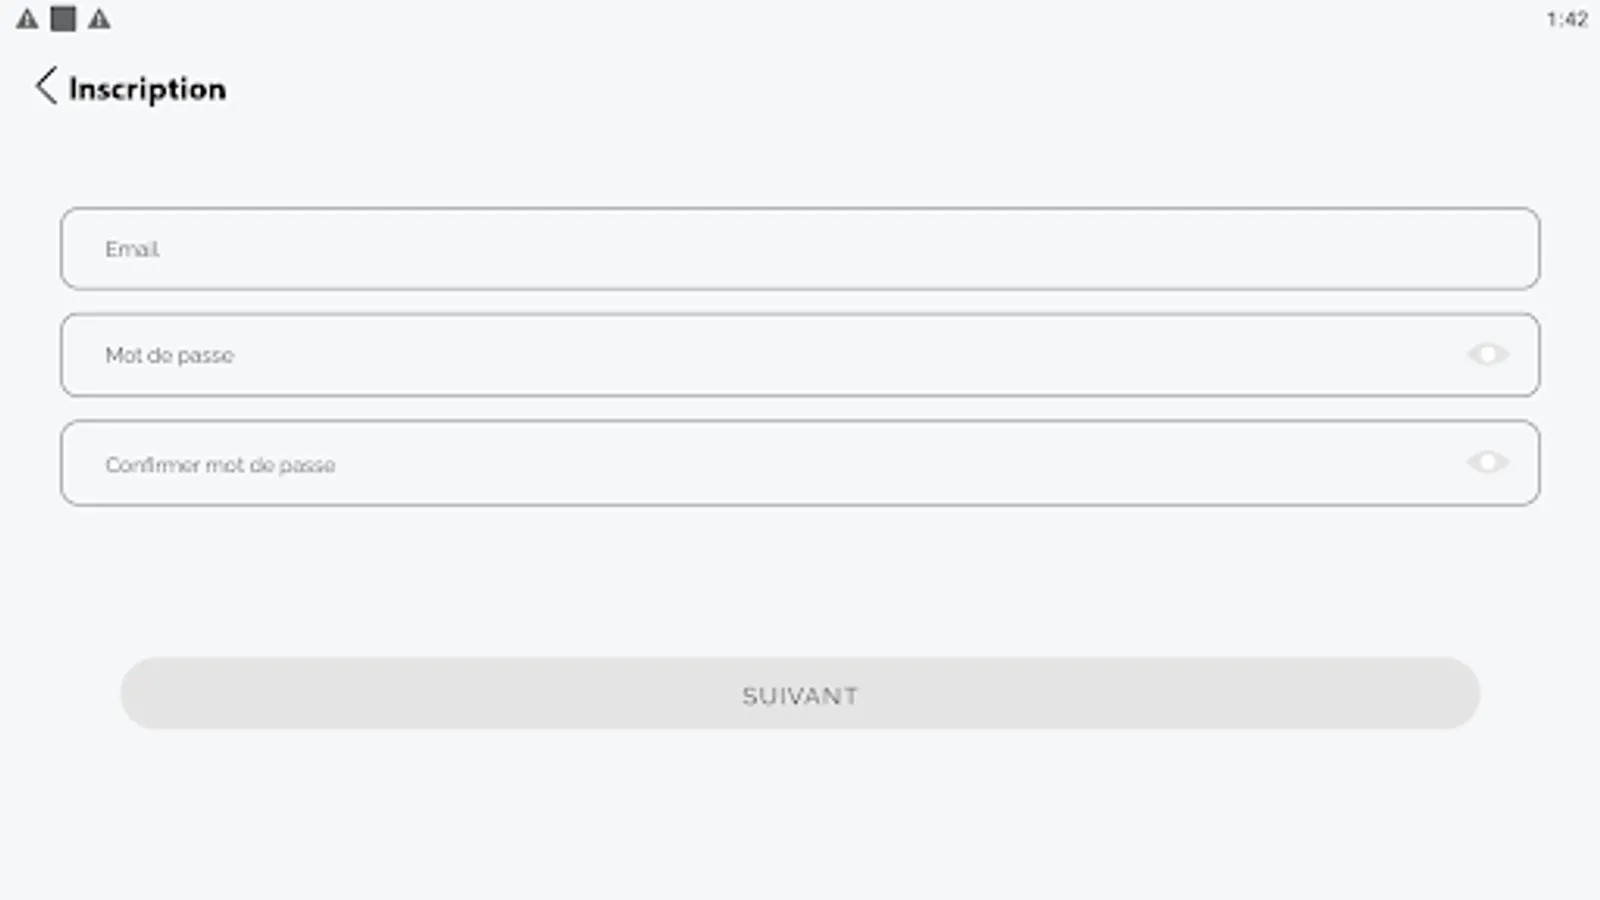Screen dimensions: 1600x900
Task: Click the 'Mot de passe' placeholder label
Action: [x=169, y=356]
